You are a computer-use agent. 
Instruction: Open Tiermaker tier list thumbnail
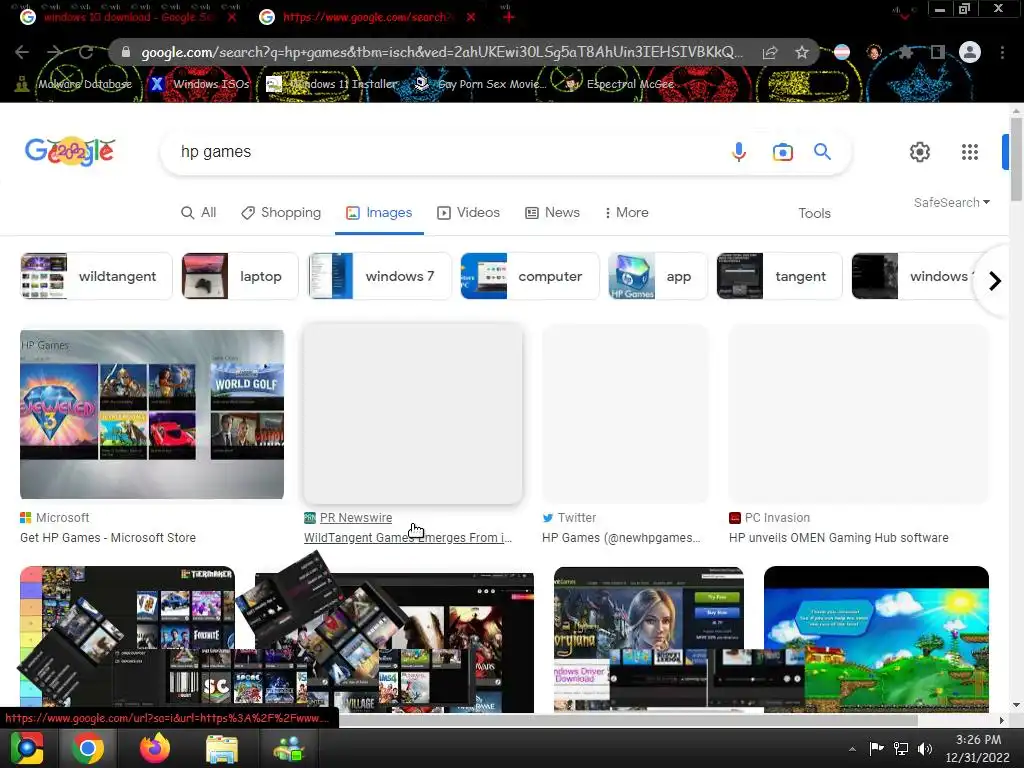click(x=127, y=639)
